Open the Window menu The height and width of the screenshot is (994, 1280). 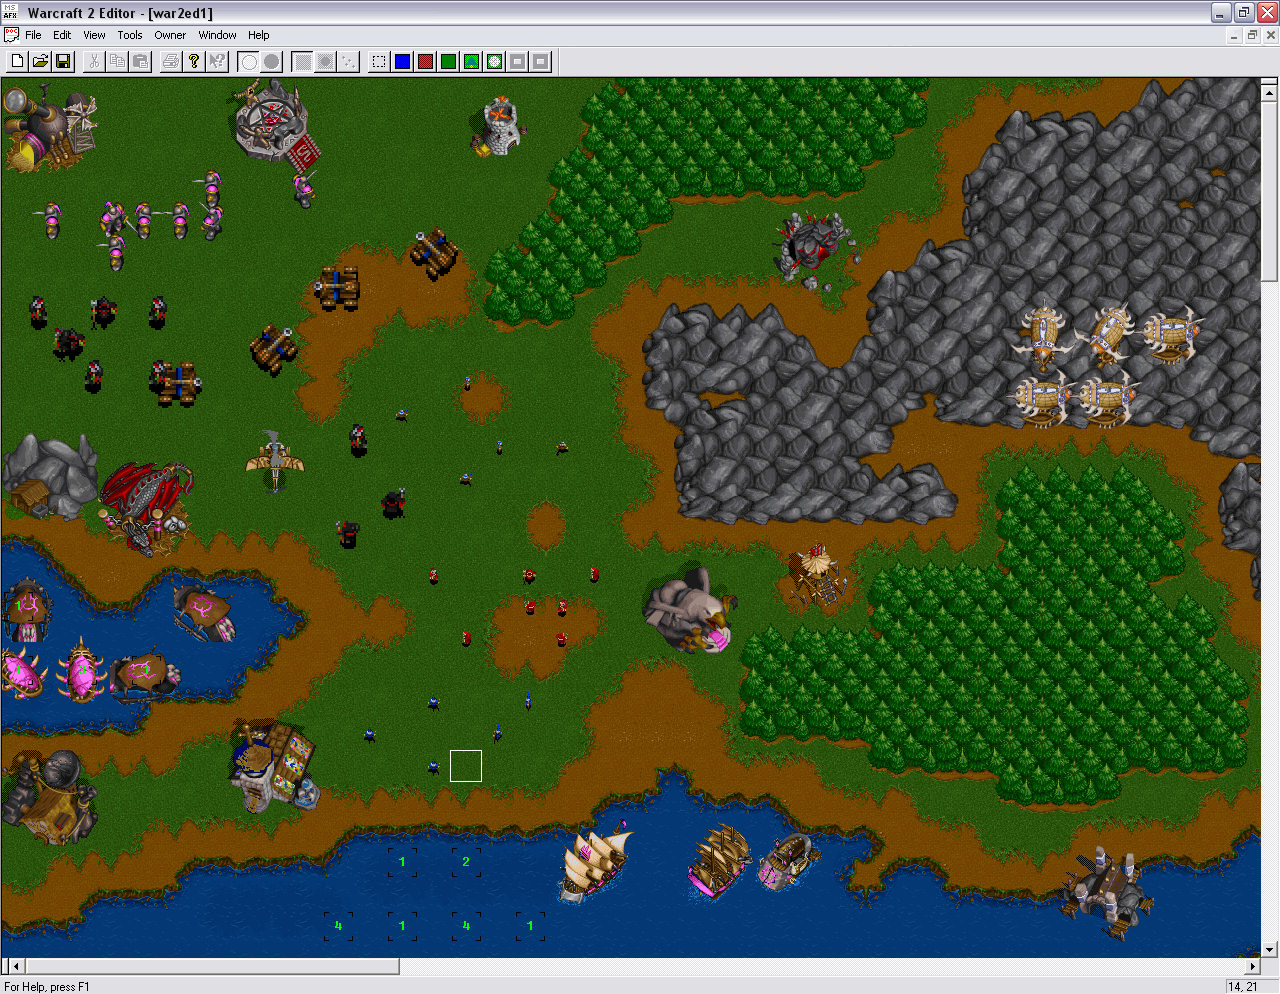[217, 35]
